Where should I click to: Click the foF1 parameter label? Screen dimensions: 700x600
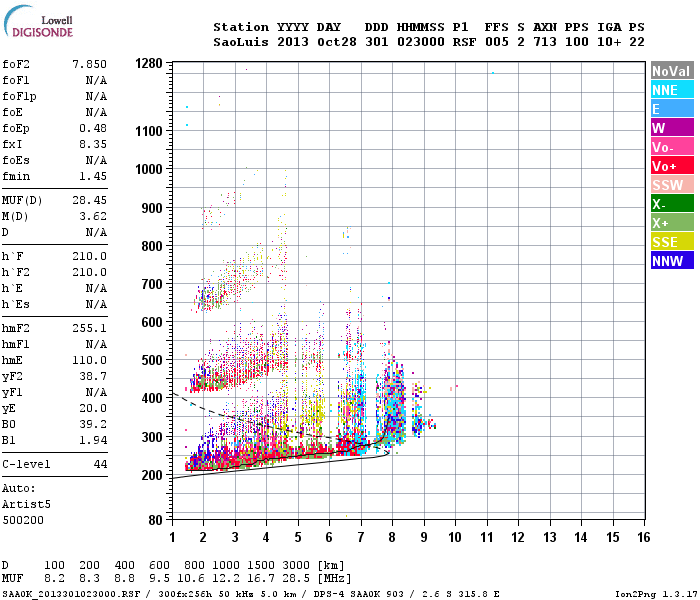(16, 80)
